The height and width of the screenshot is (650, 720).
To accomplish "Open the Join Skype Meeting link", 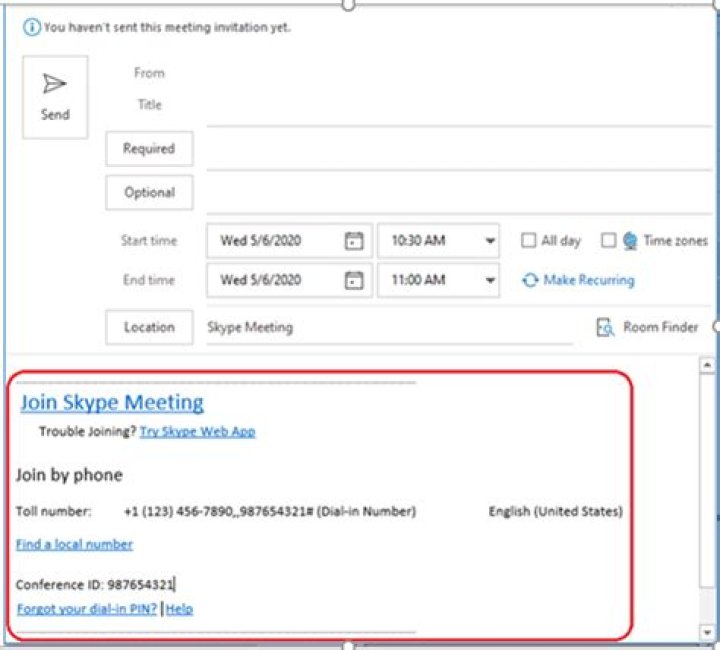I will pos(112,403).
